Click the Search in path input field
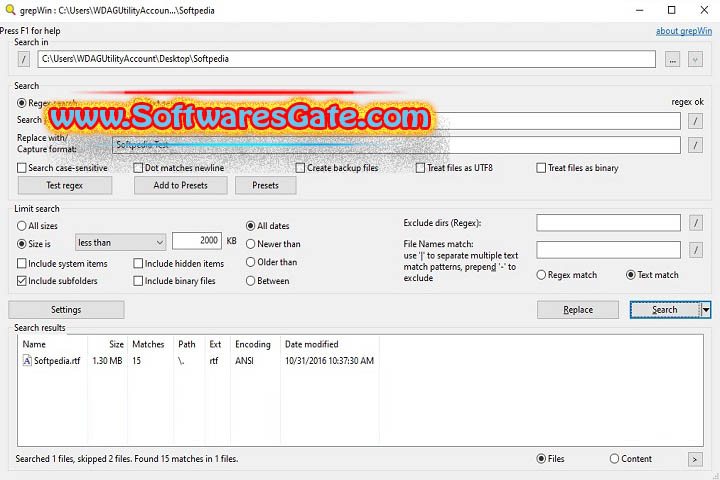 click(x=347, y=59)
